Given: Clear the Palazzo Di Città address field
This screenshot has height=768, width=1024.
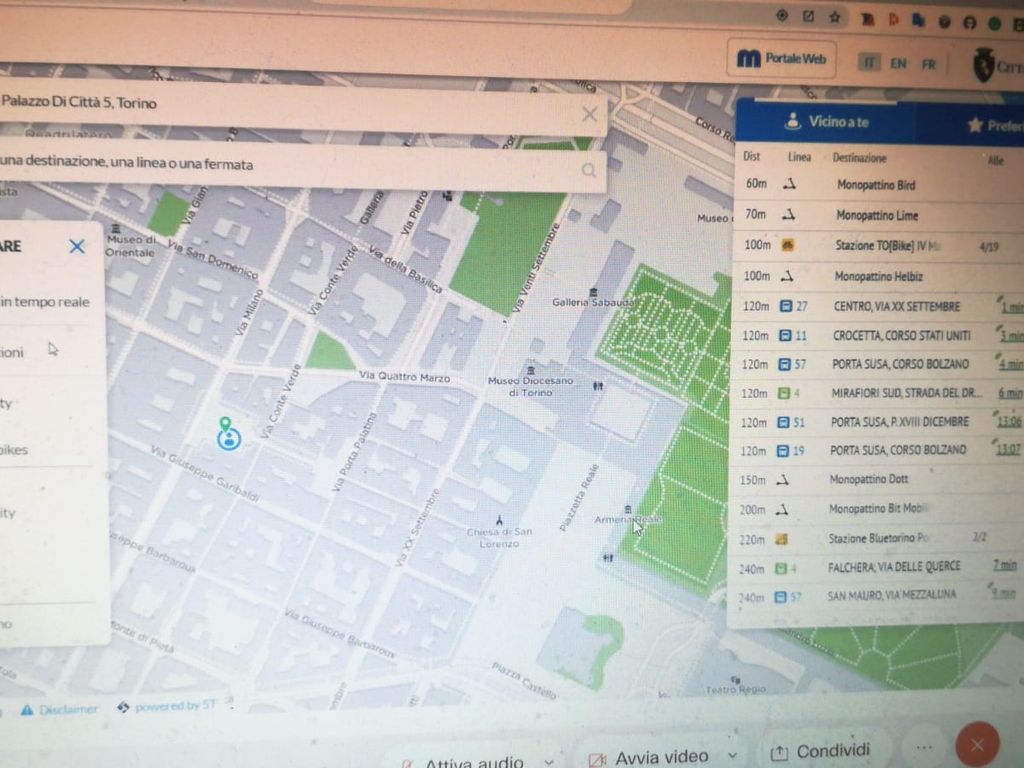Looking at the screenshot, I should [x=589, y=114].
